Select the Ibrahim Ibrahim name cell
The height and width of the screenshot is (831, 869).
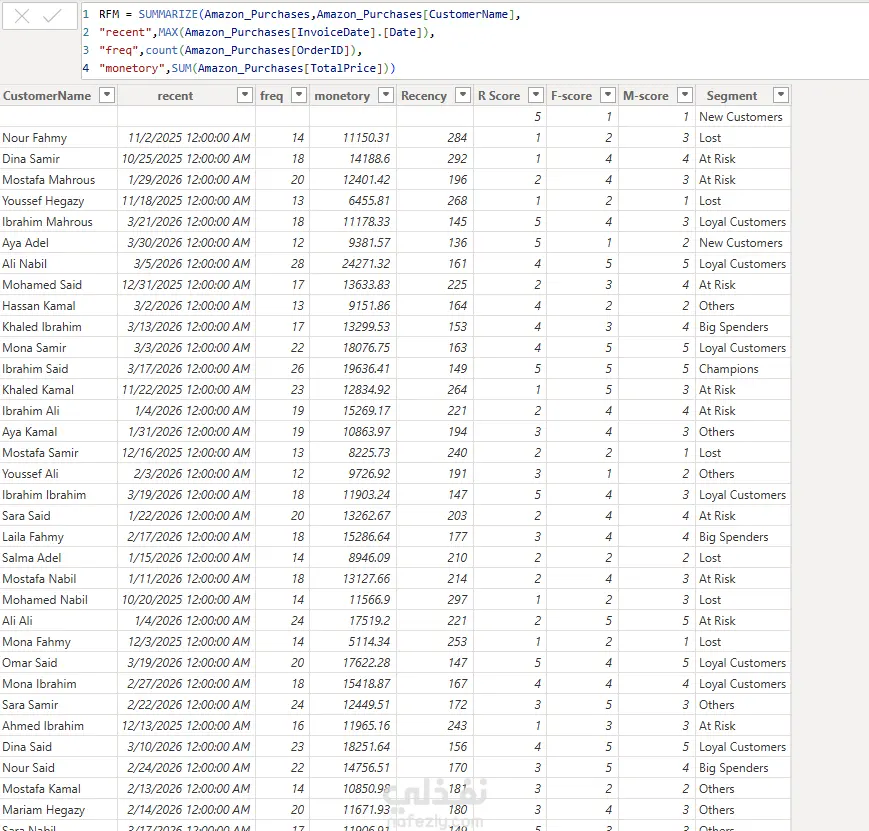click(59, 494)
